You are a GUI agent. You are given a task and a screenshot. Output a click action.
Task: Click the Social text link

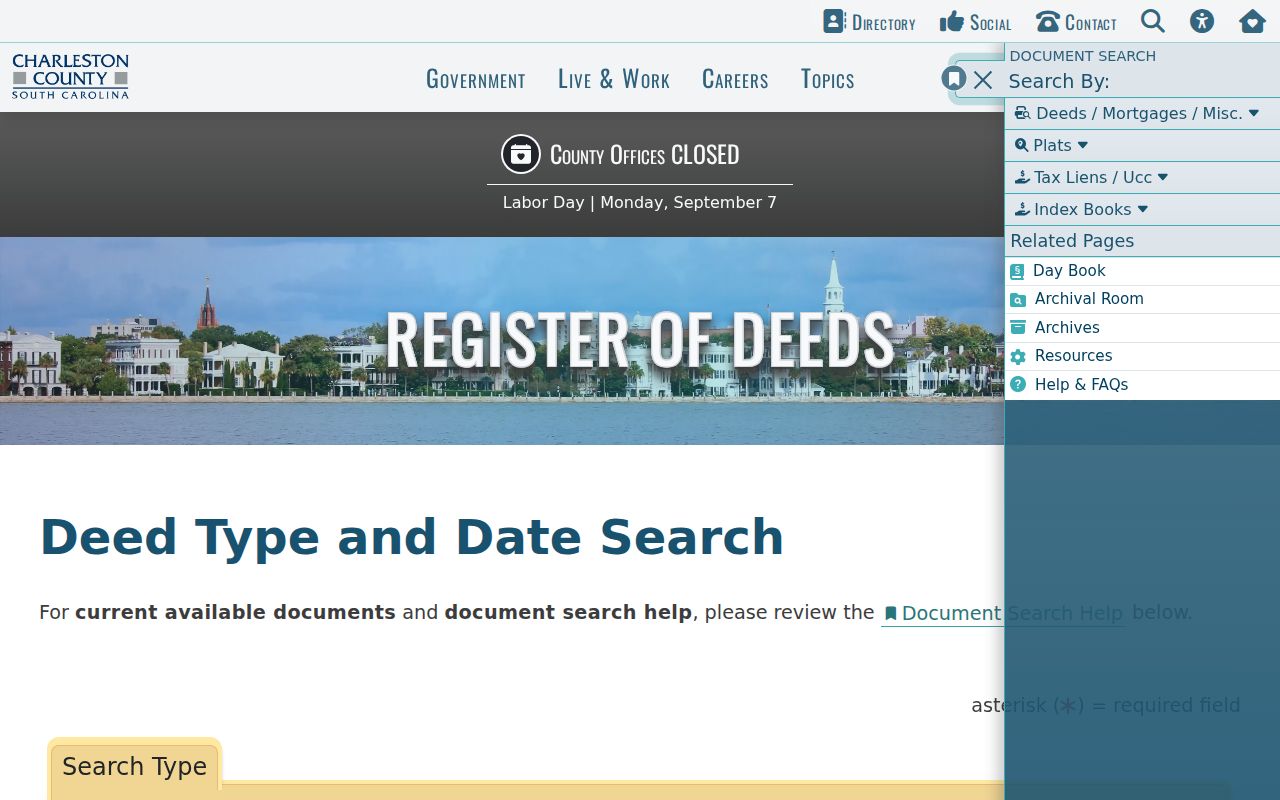(x=990, y=22)
